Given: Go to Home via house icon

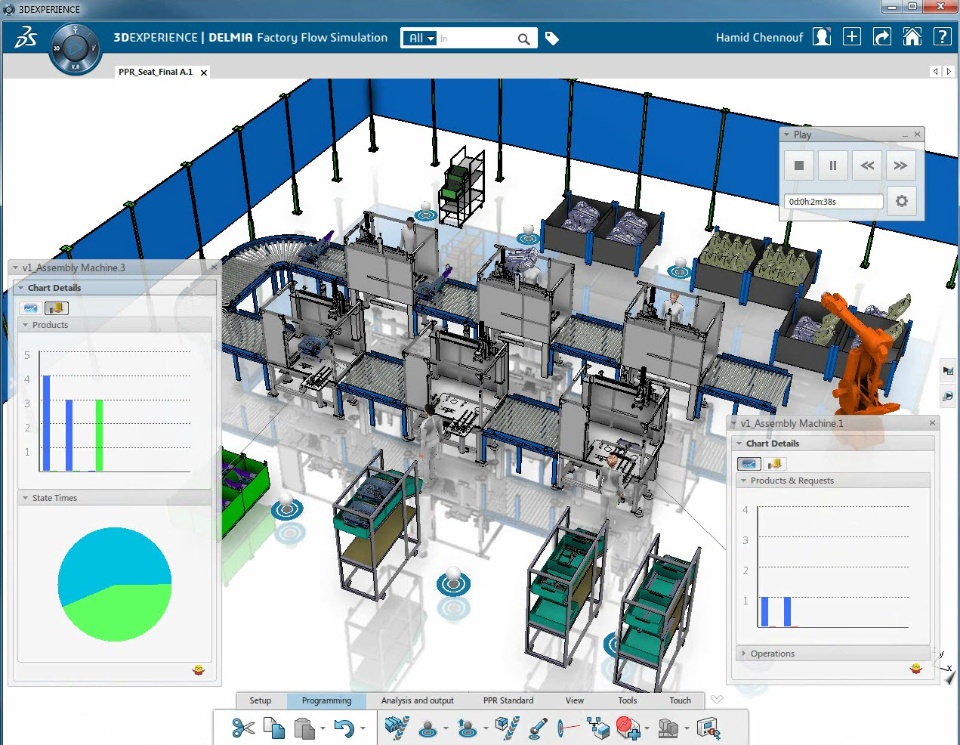Looking at the screenshot, I should pos(912,37).
